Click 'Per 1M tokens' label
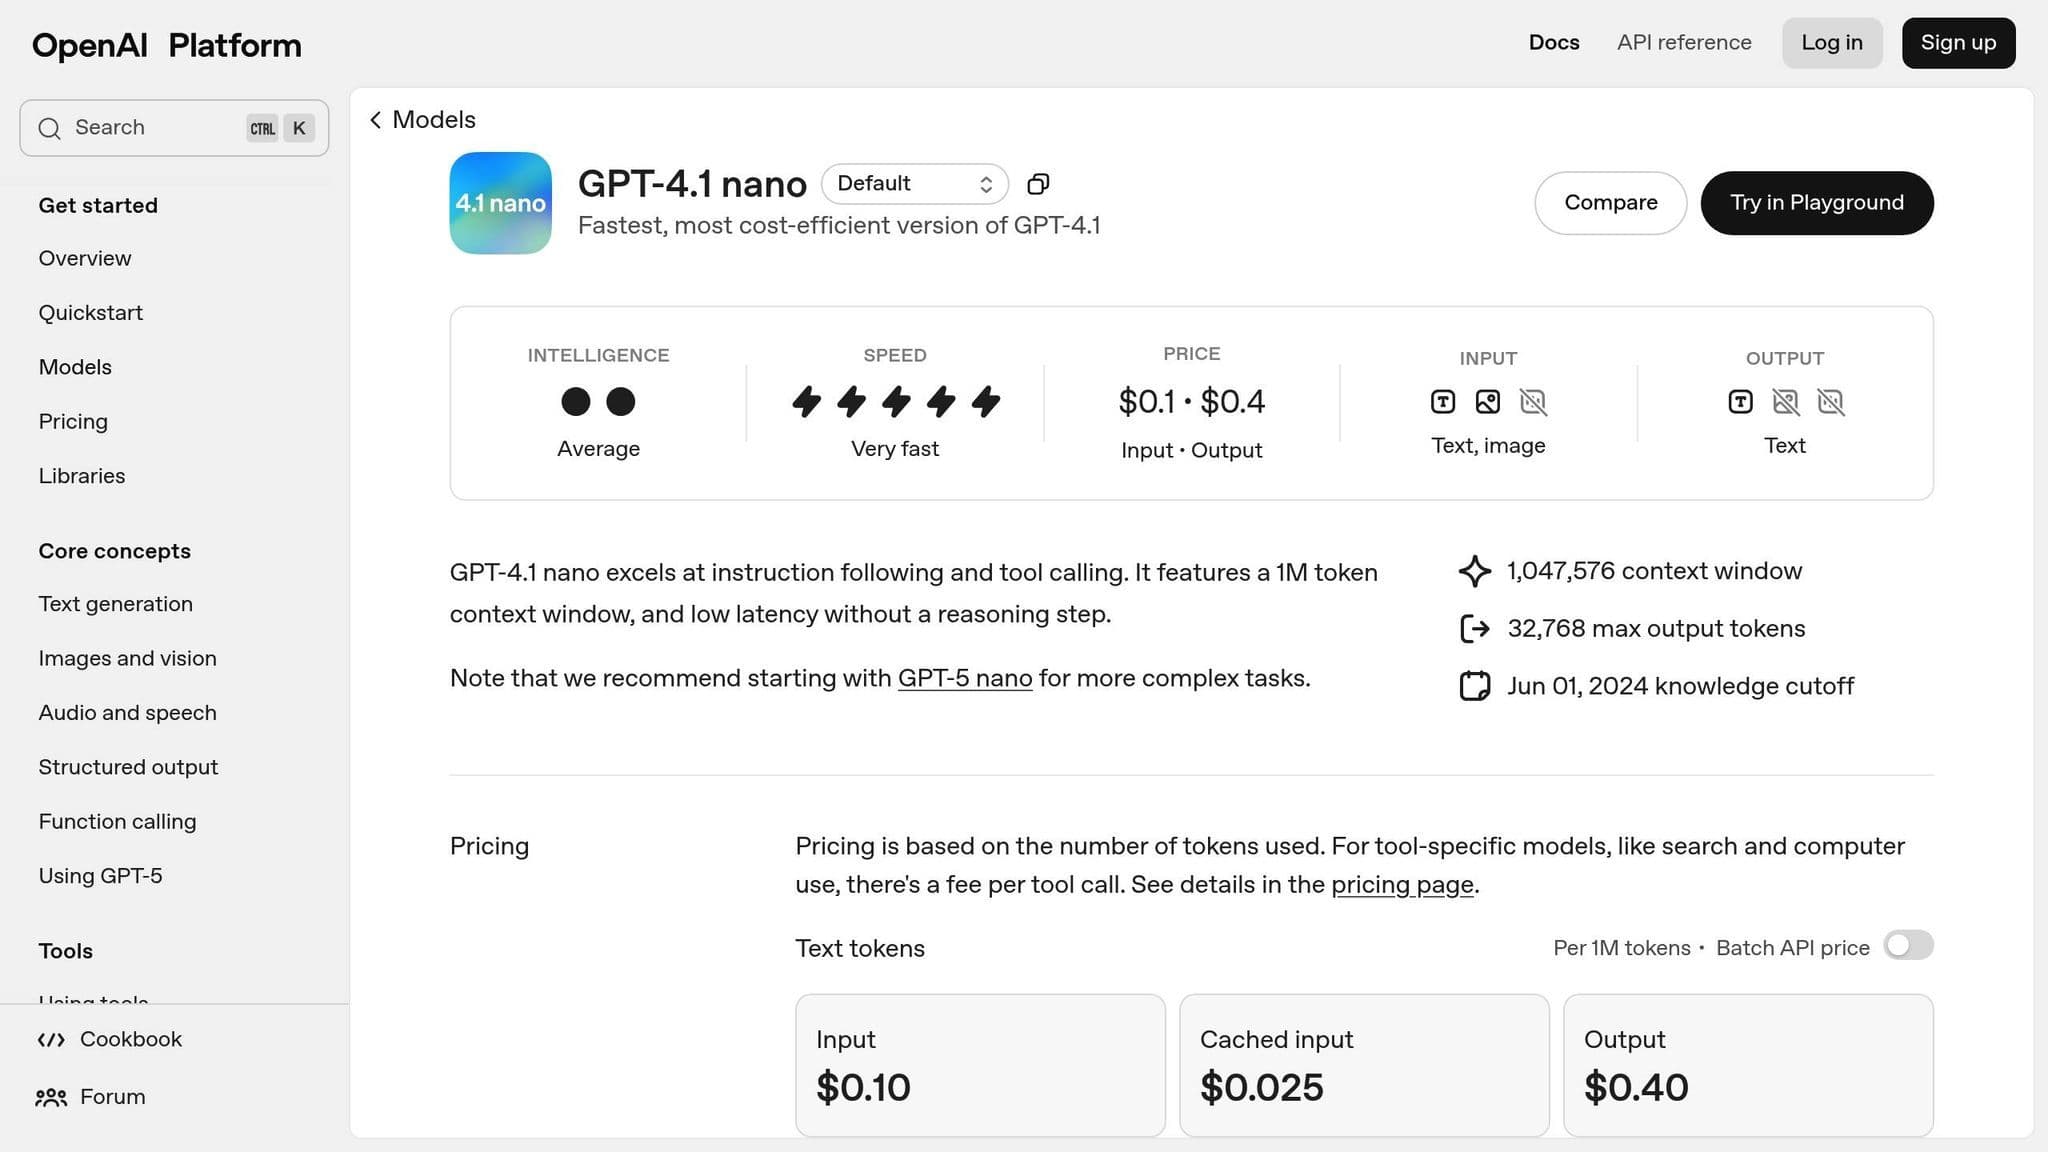This screenshot has width=2048, height=1152. pyautogui.click(x=1622, y=949)
